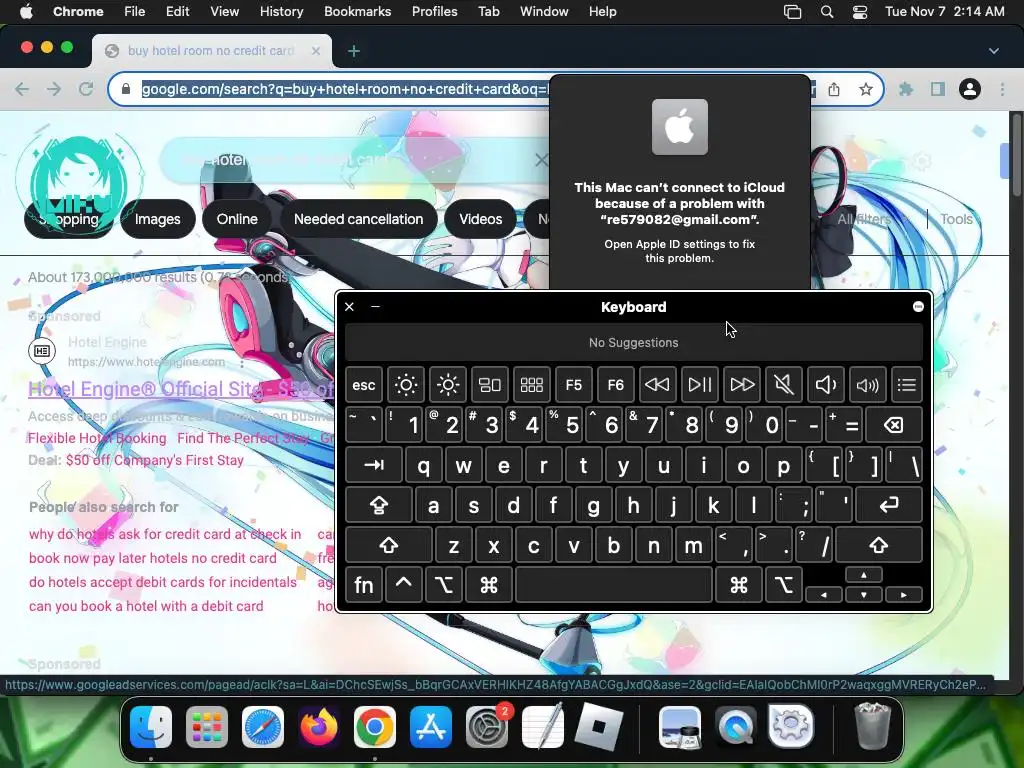Click the No Suggestions bar

click(633, 342)
